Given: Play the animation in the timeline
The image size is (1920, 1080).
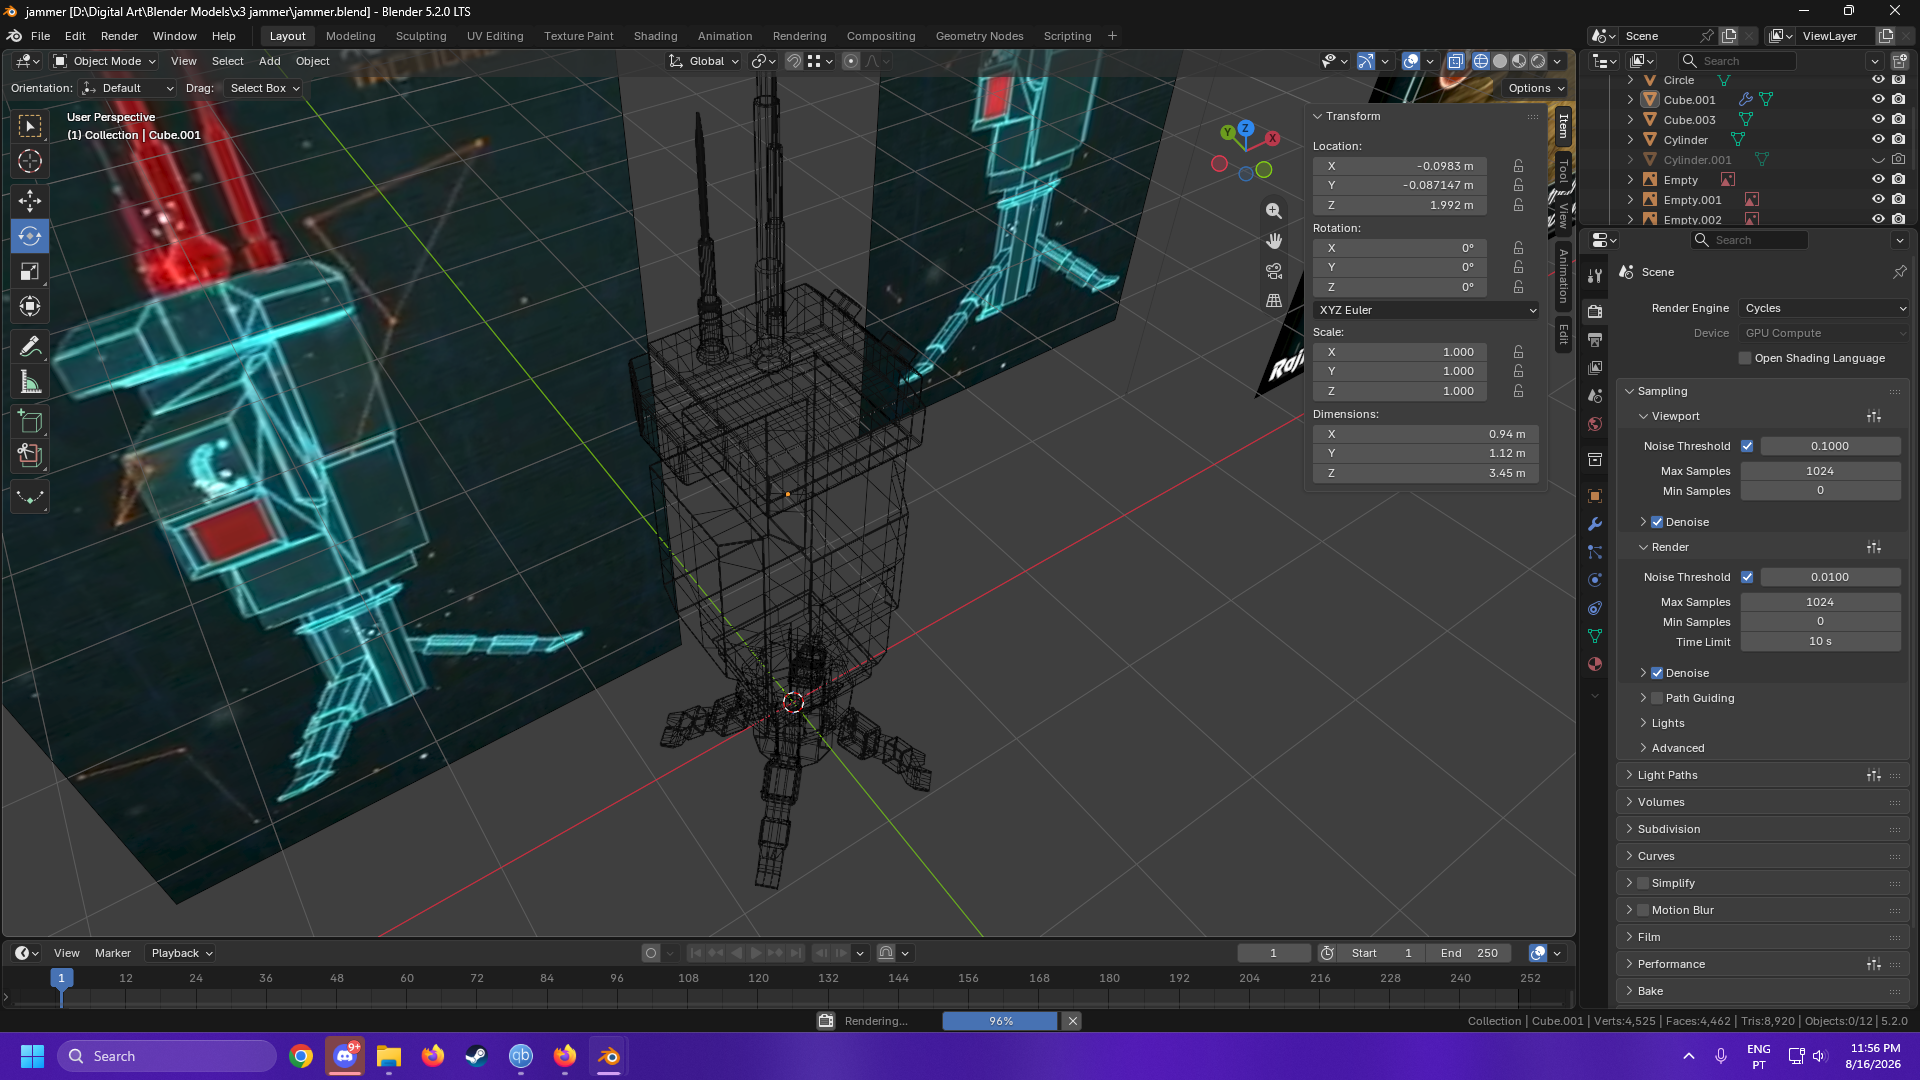Looking at the screenshot, I should tap(755, 953).
